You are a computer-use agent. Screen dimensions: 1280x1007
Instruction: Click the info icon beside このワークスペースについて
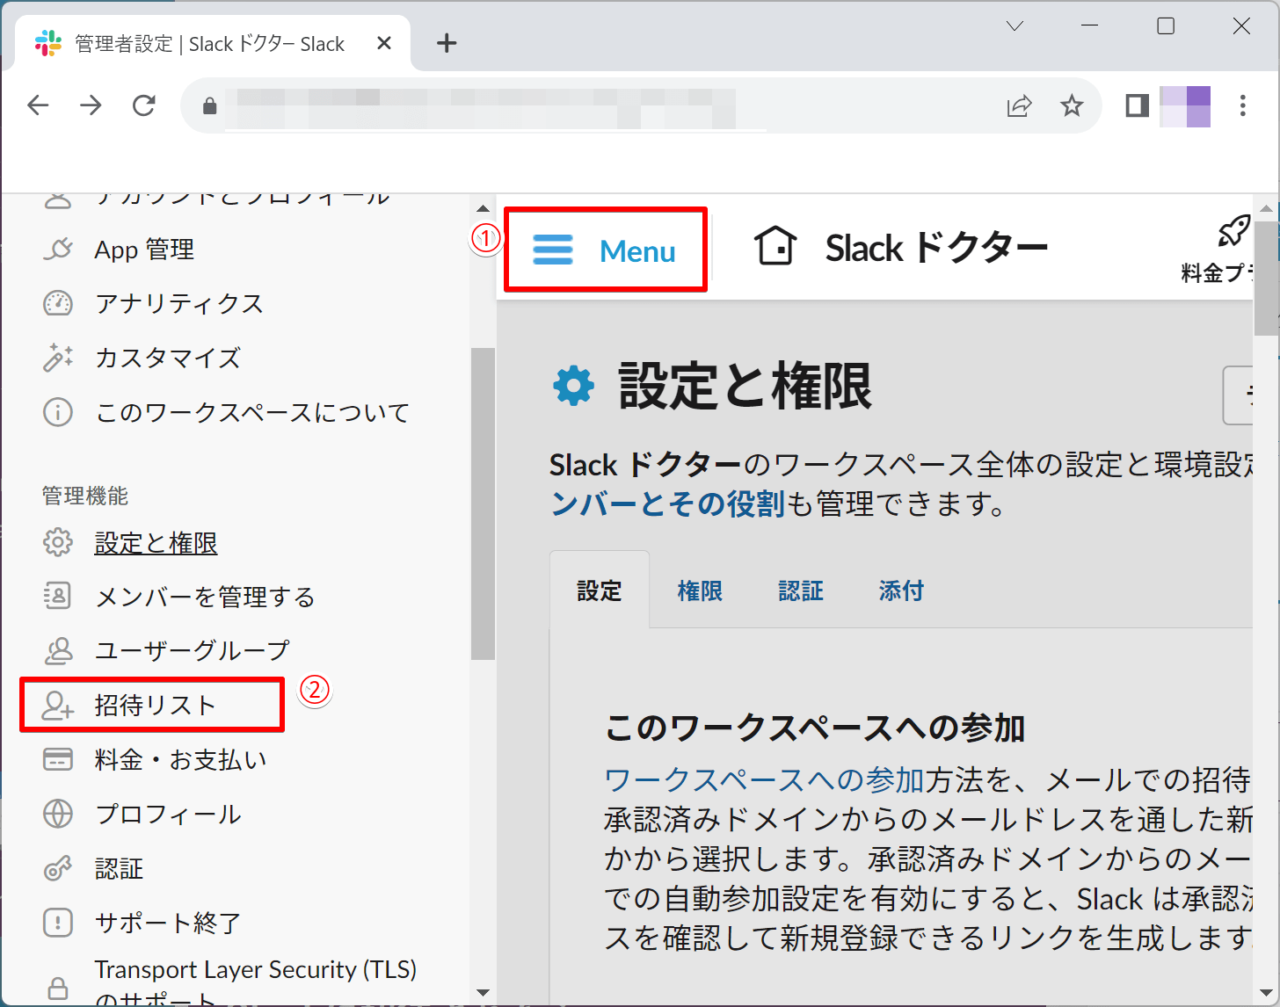point(58,412)
